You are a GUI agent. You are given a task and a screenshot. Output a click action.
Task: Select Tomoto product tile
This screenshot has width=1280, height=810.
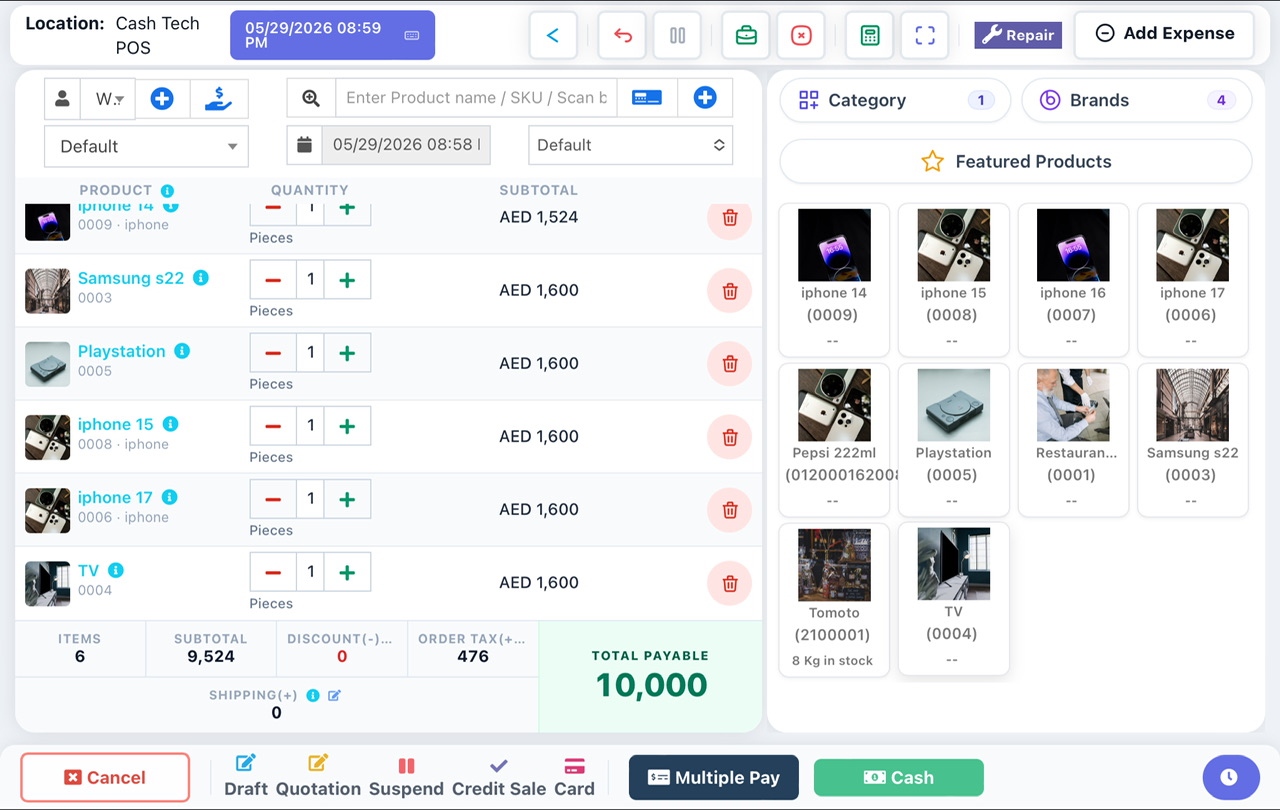(834, 599)
